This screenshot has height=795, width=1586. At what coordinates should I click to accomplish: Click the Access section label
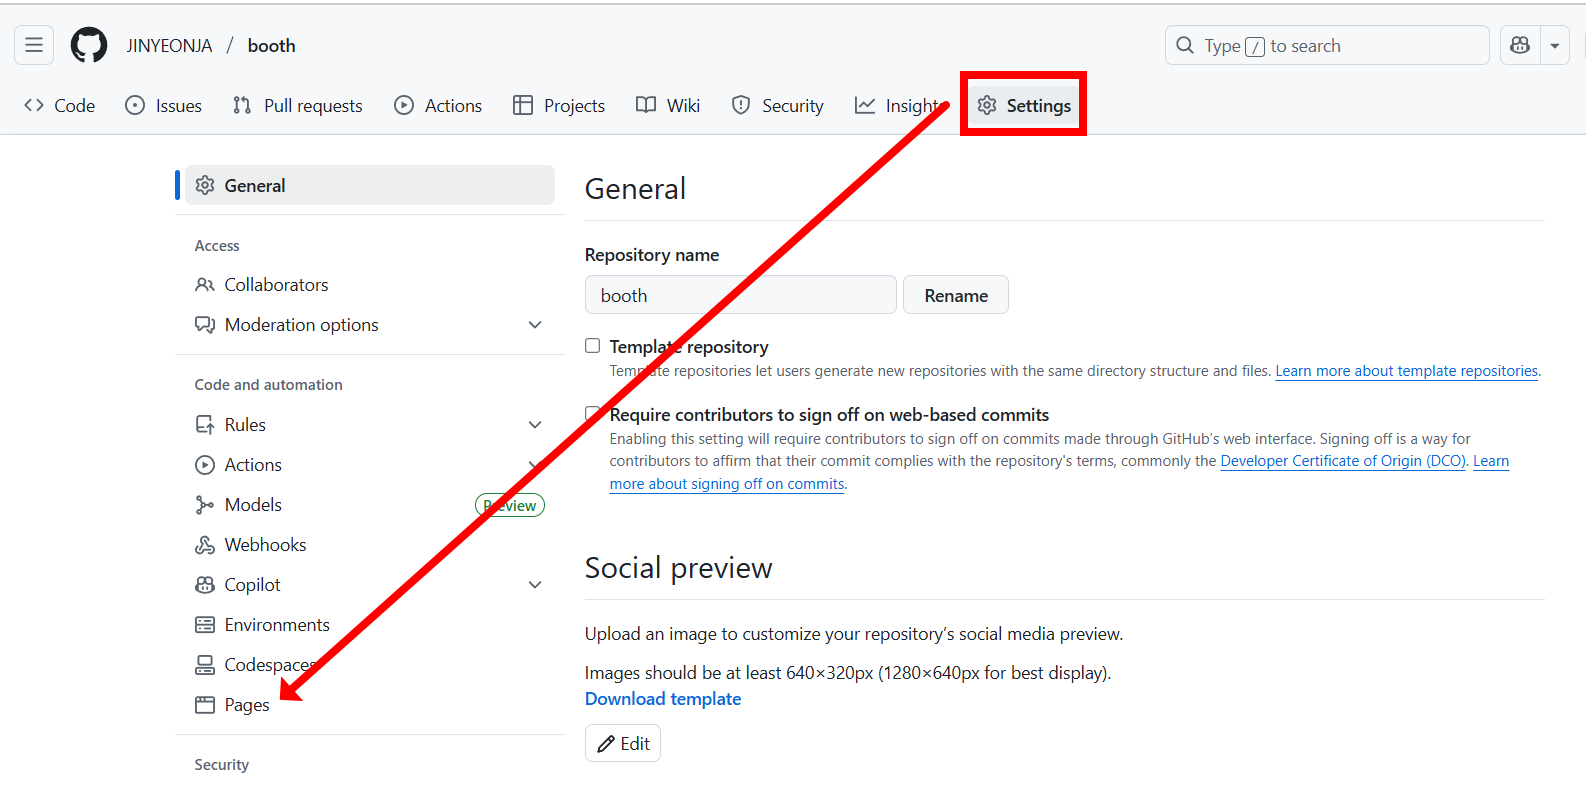(x=217, y=246)
